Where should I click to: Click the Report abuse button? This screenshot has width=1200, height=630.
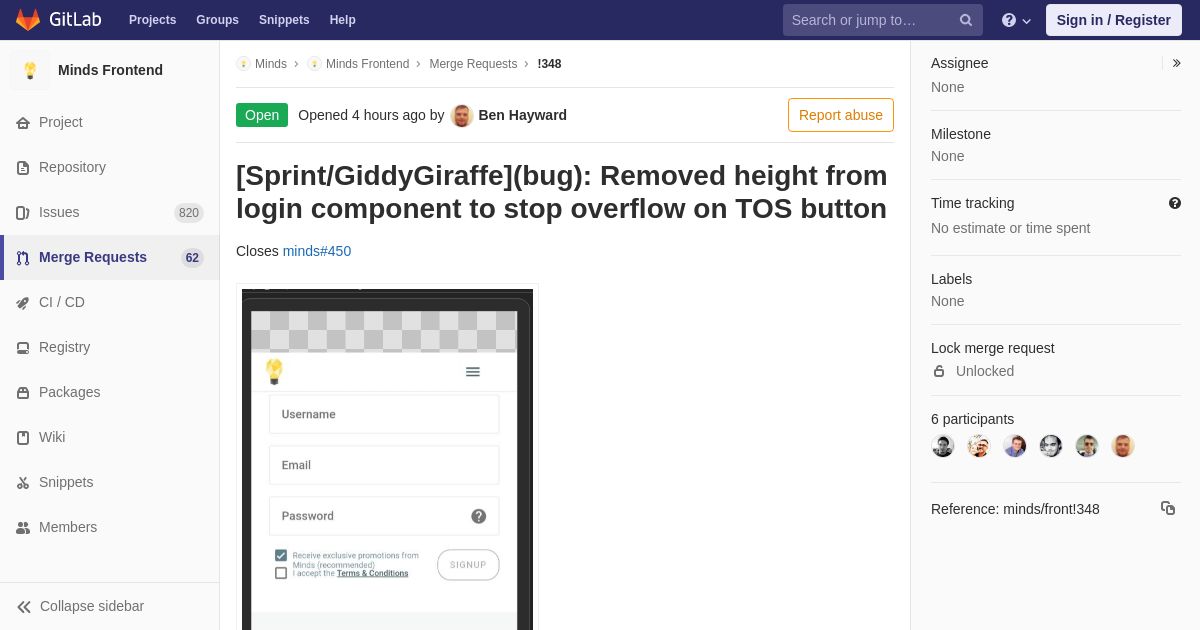(x=841, y=115)
